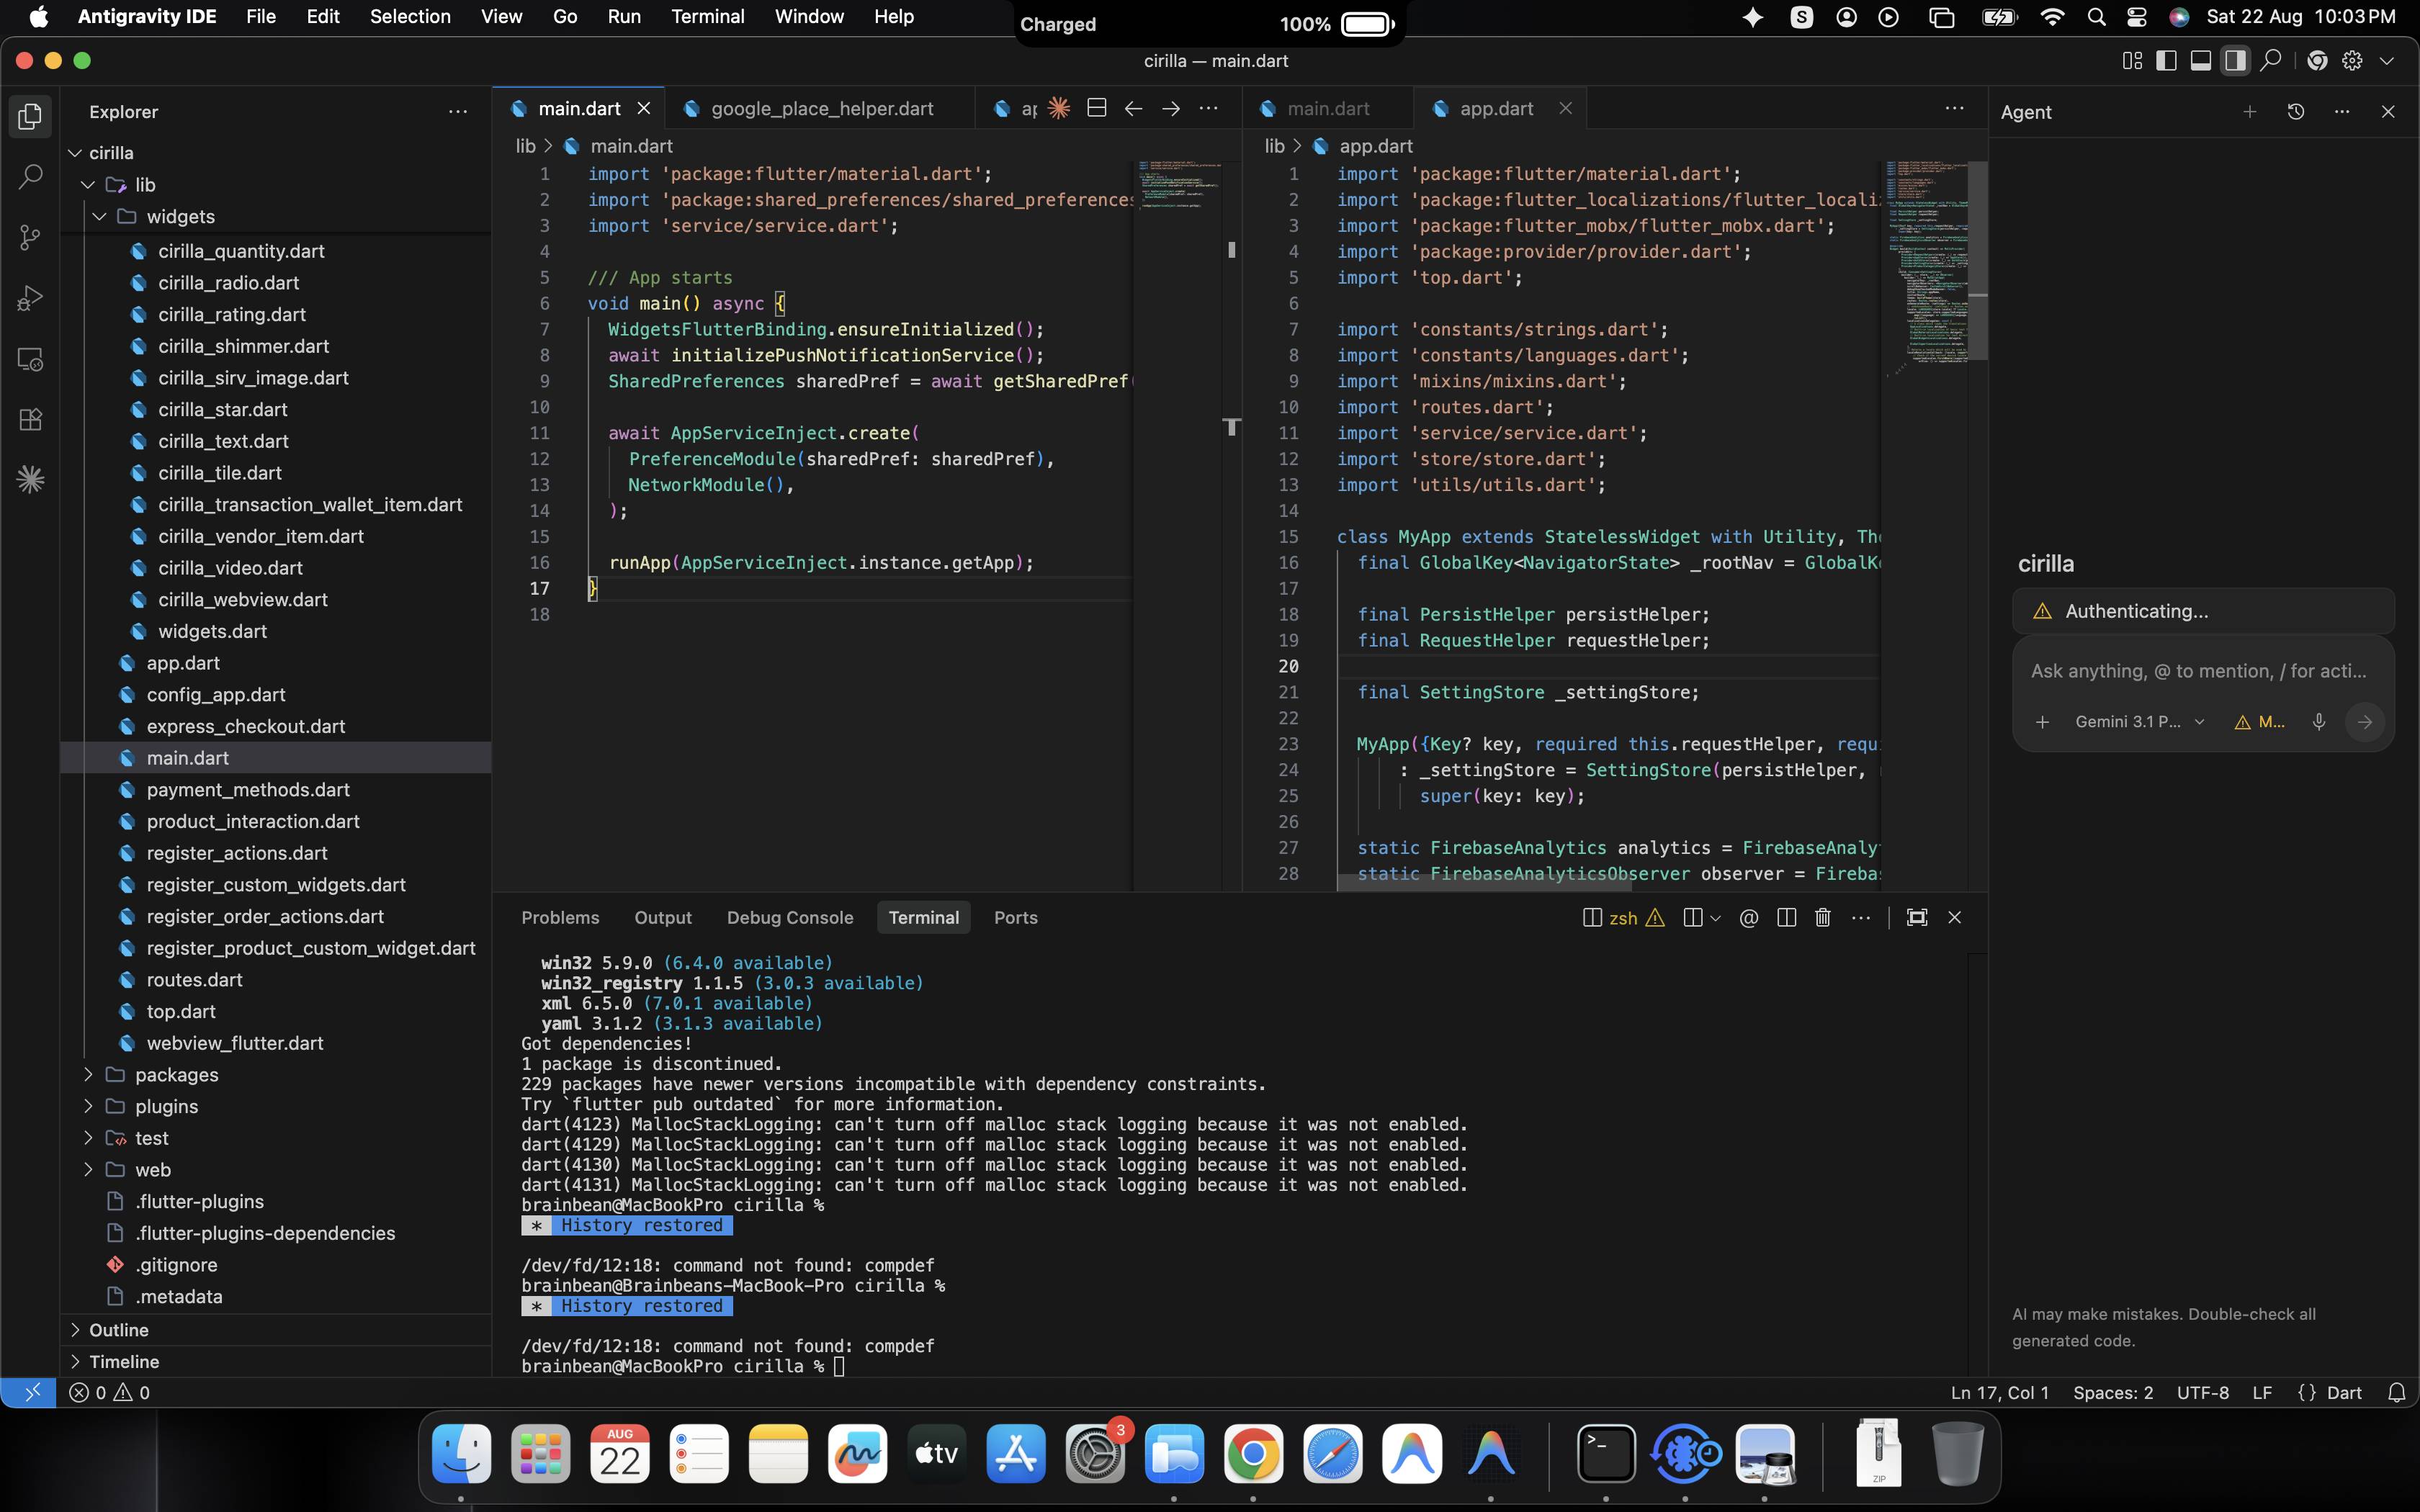
Task: Open the Extensions view
Action: [30, 419]
